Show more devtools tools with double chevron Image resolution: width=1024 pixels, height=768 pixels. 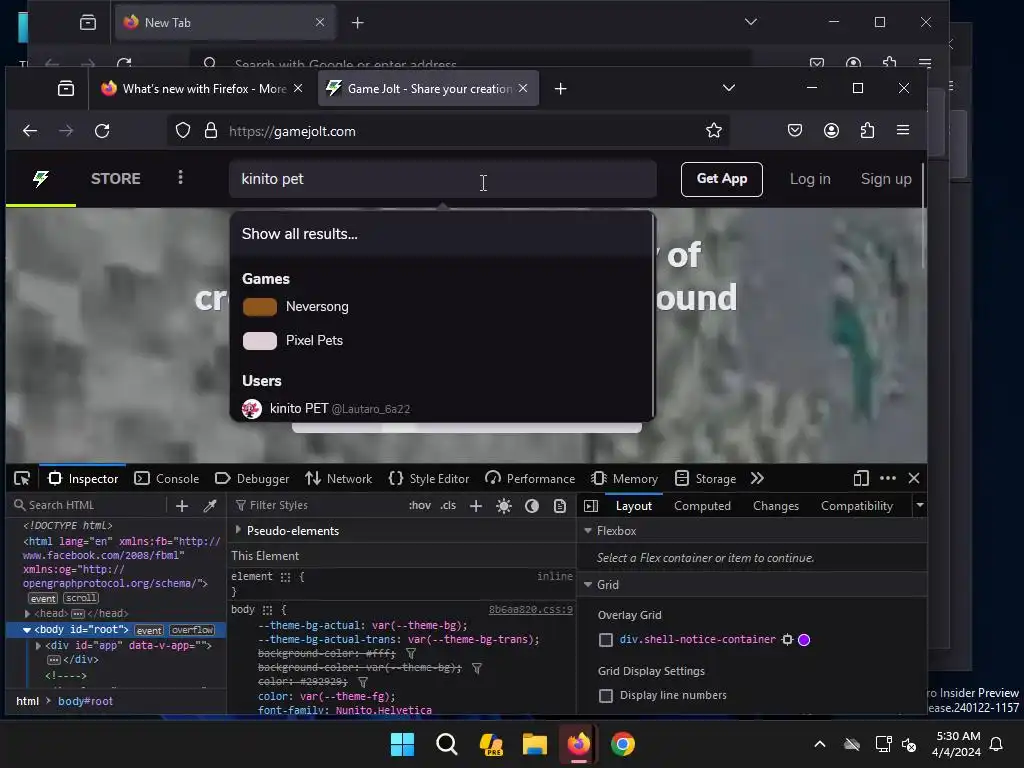pos(758,479)
